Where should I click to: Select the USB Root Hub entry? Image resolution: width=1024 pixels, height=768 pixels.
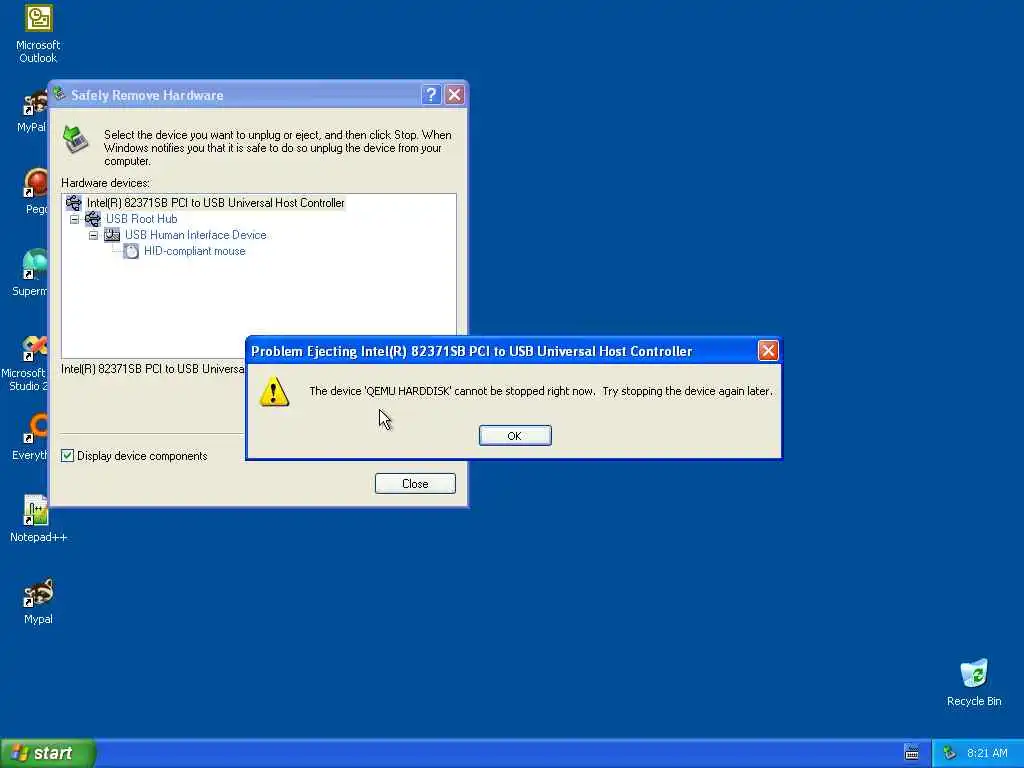[x=141, y=219]
